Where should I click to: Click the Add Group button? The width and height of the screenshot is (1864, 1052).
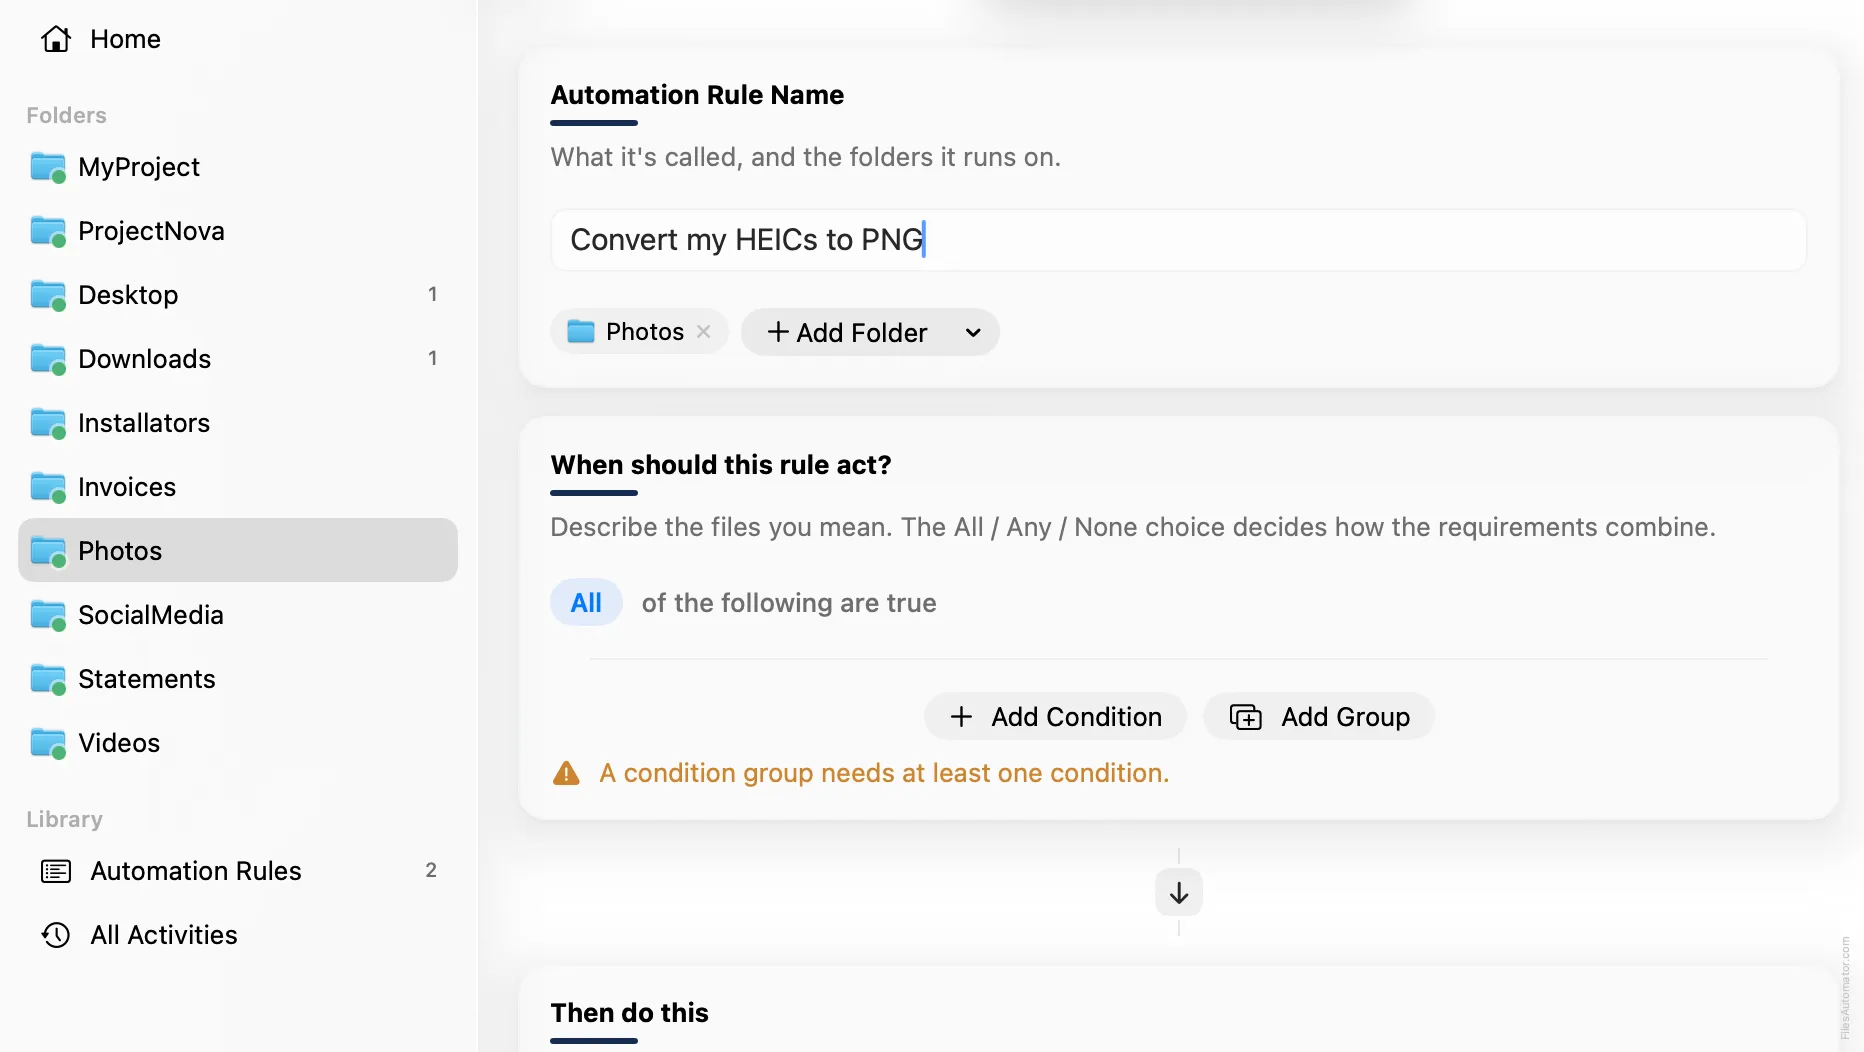(1319, 717)
